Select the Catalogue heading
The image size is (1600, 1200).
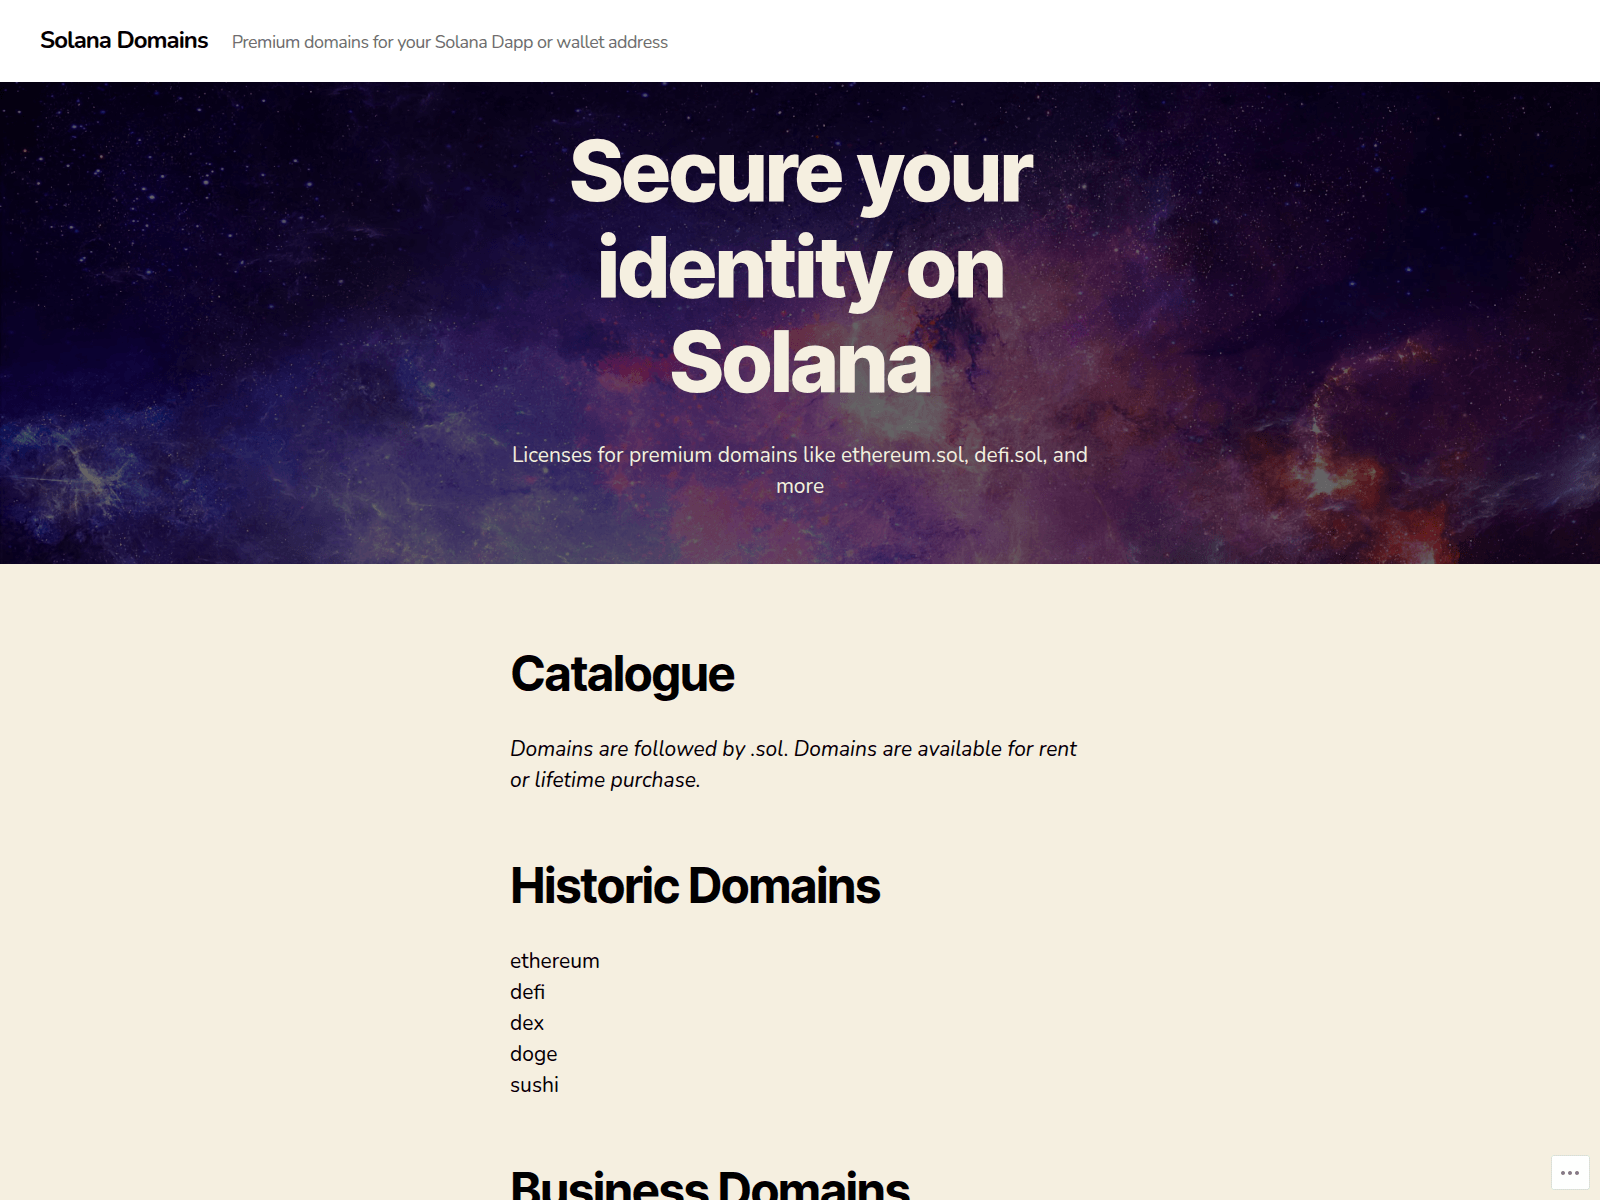tap(622, 674)
